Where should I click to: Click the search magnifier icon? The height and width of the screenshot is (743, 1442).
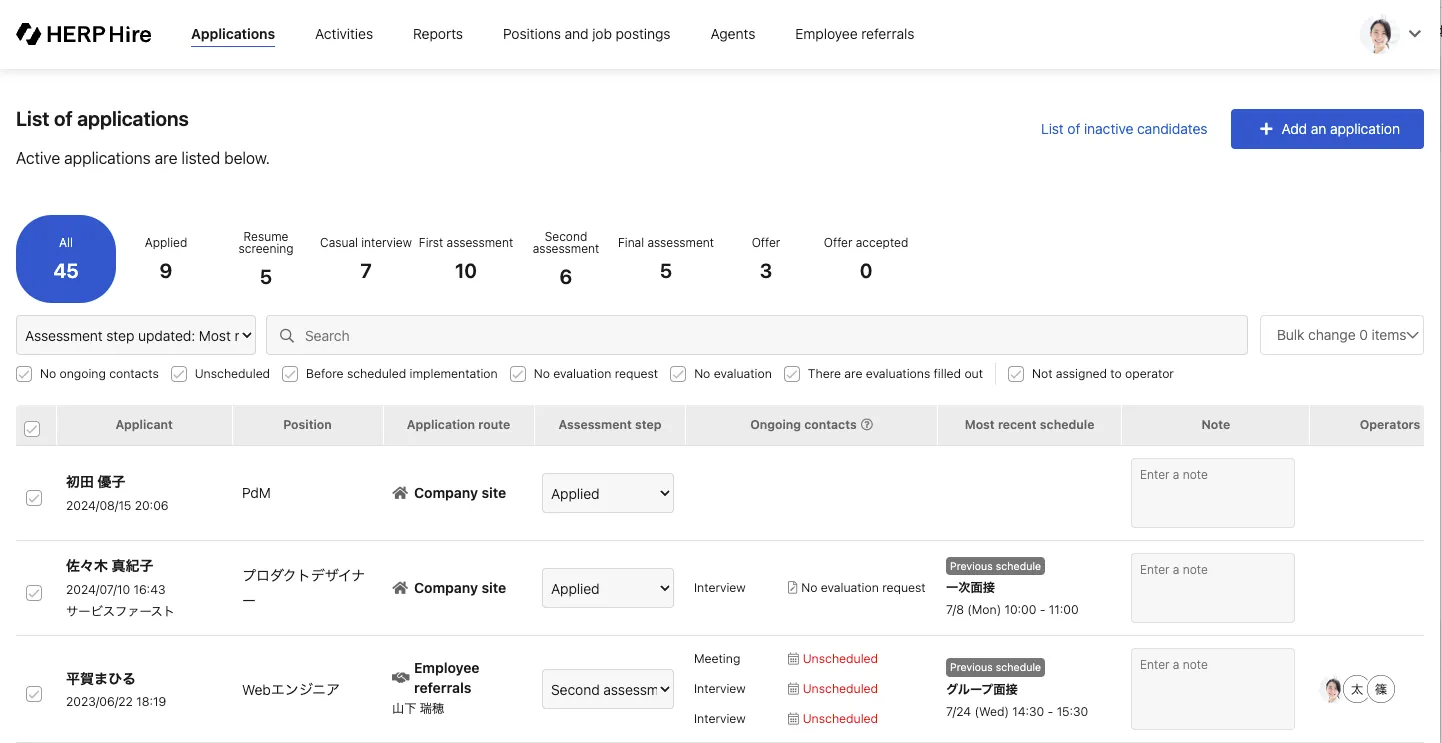287,336
